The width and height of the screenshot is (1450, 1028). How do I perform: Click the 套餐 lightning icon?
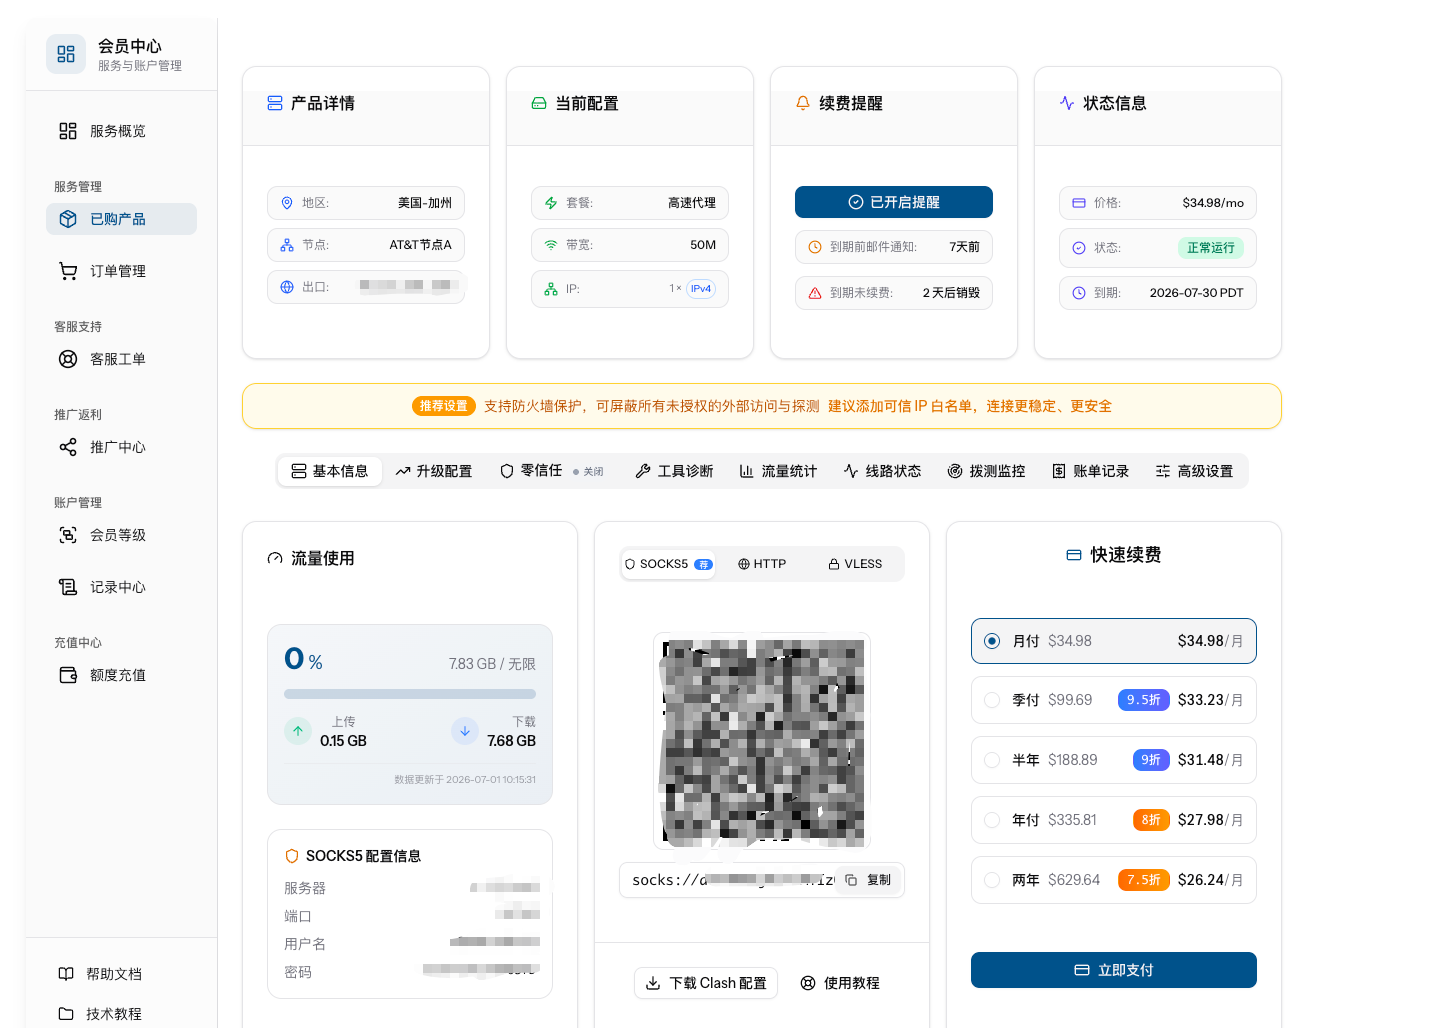tap(551, 203)
